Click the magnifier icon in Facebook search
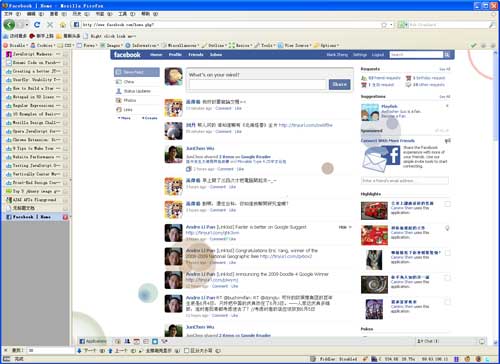Image resolution: width=500 pixels, height=364 pixels. (447, 54)
